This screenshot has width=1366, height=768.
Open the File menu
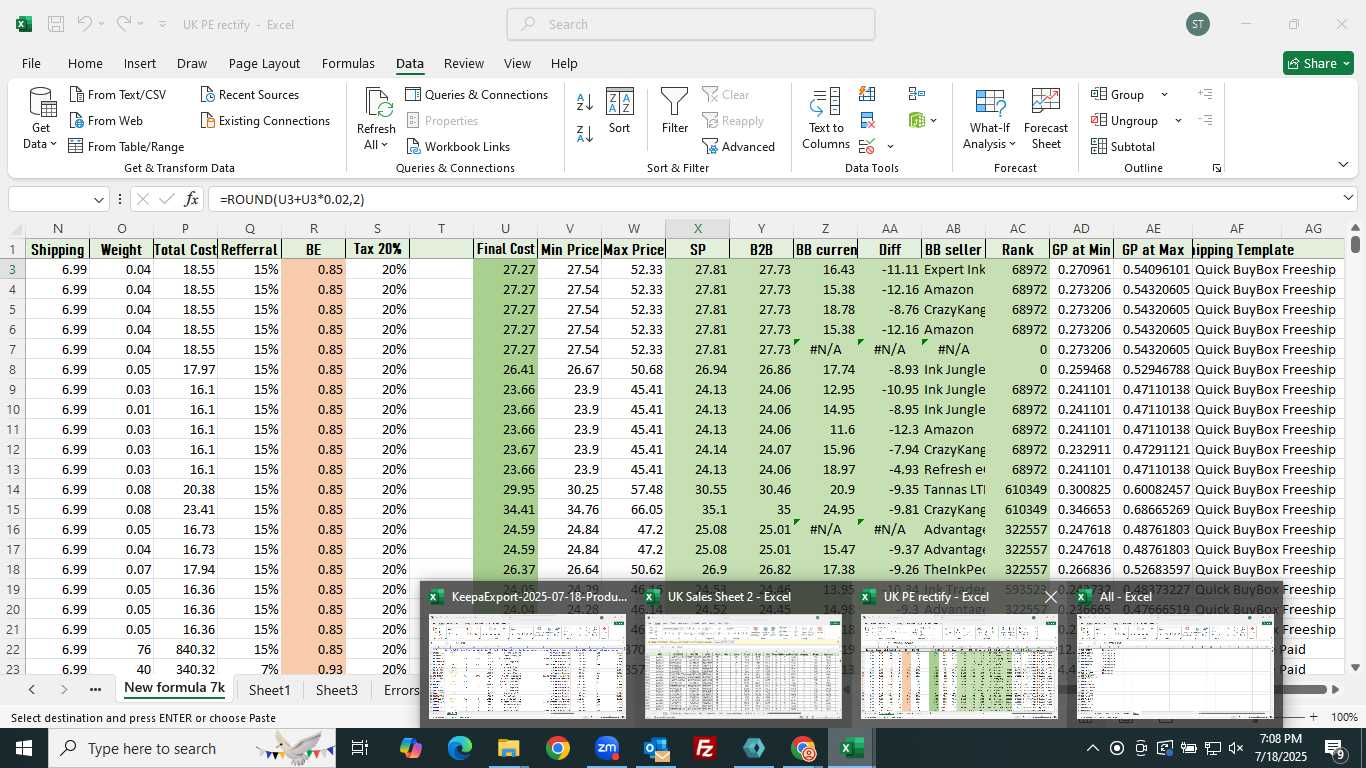point(31,63)
